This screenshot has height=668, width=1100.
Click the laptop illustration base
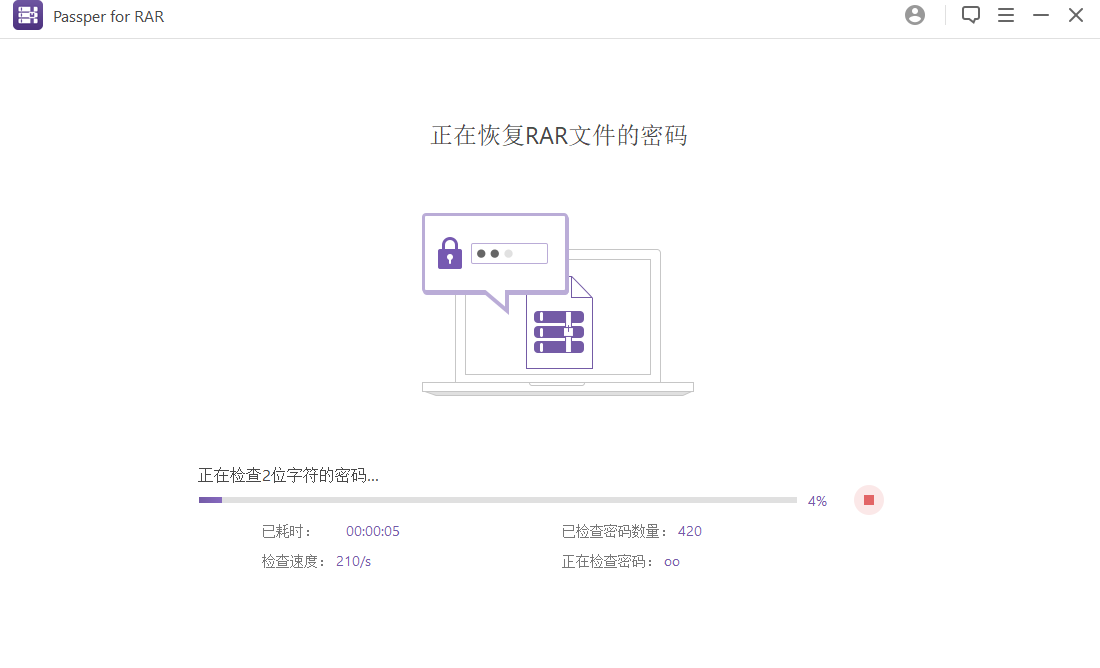click(x=557, y=388)
